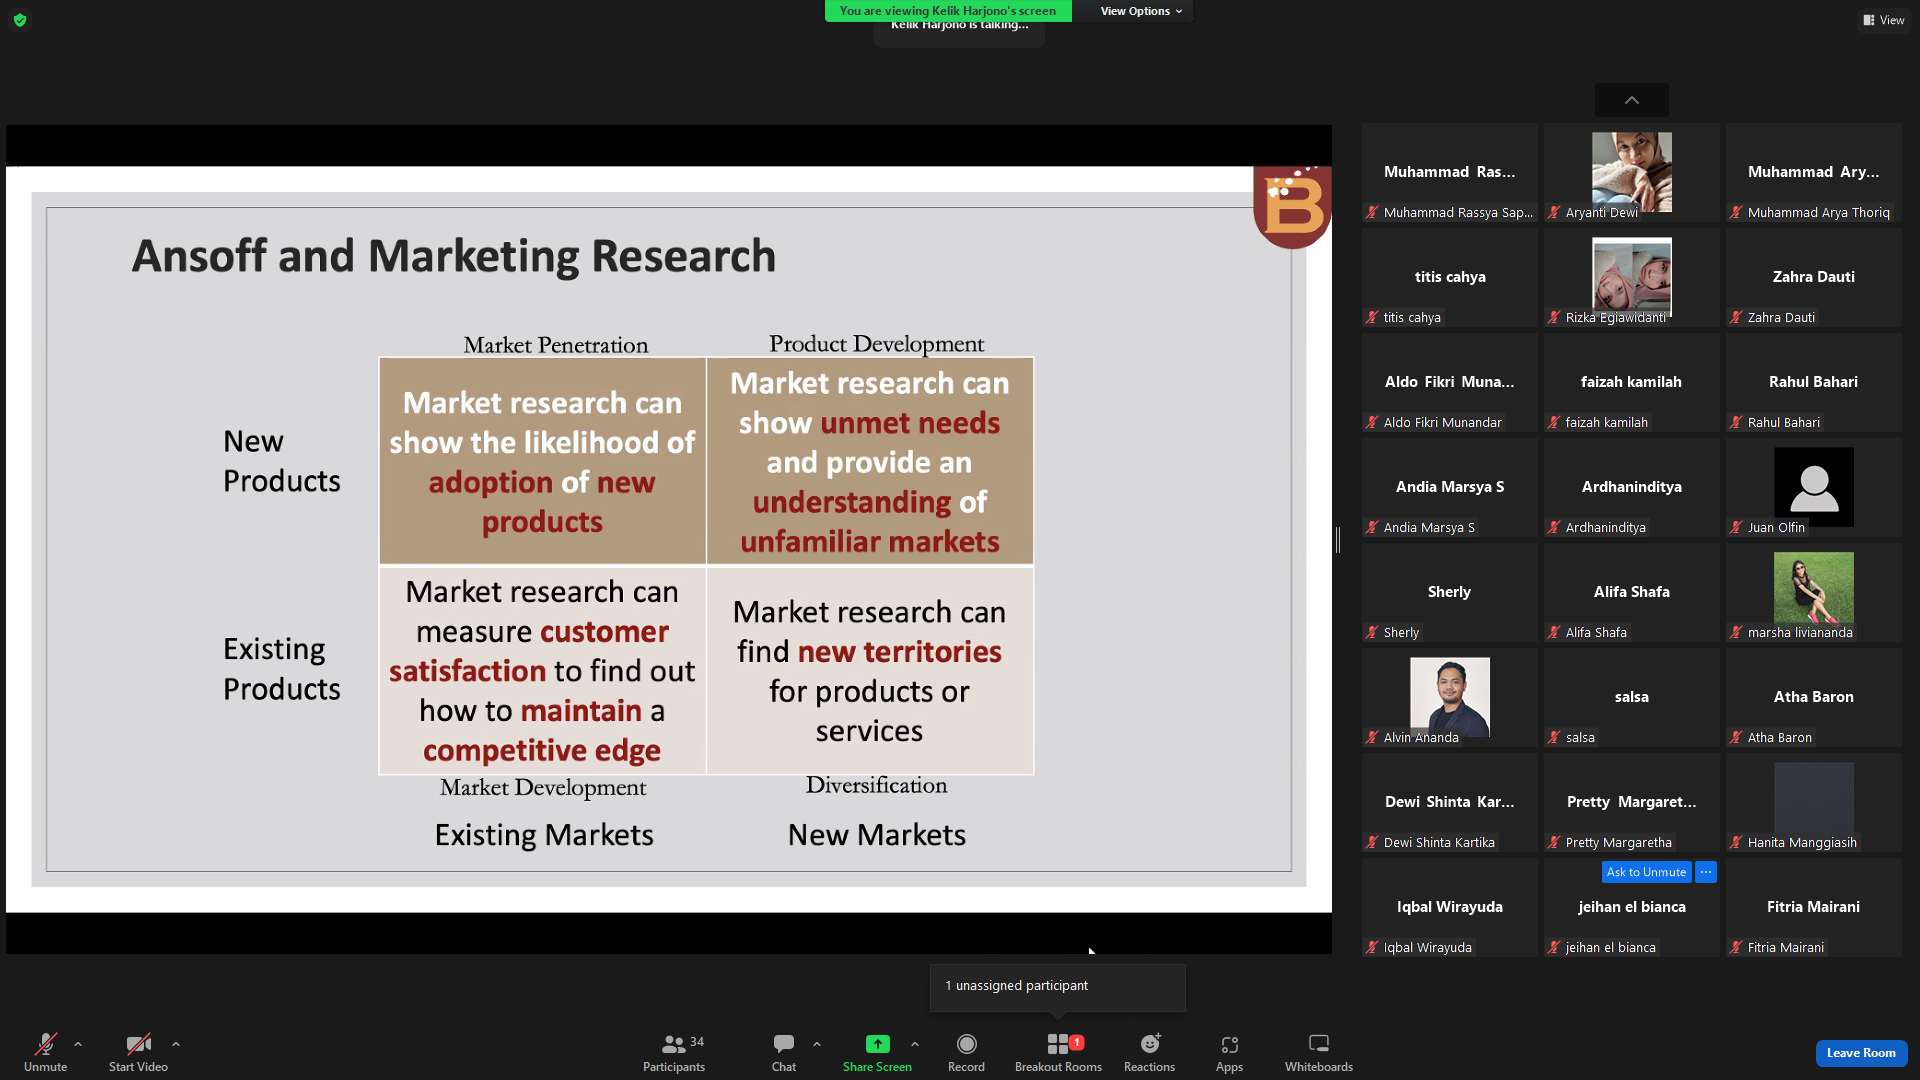
Task: Click the Record circle icon
Action: pyautogui.click(x=966, y=1044)
